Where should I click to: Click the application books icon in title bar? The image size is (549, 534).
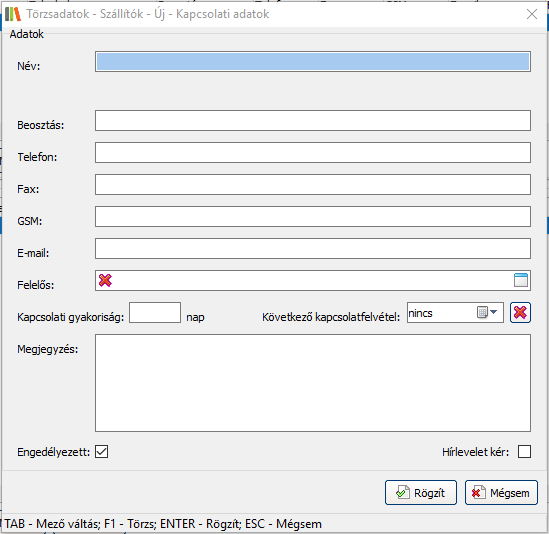point(13,14)
